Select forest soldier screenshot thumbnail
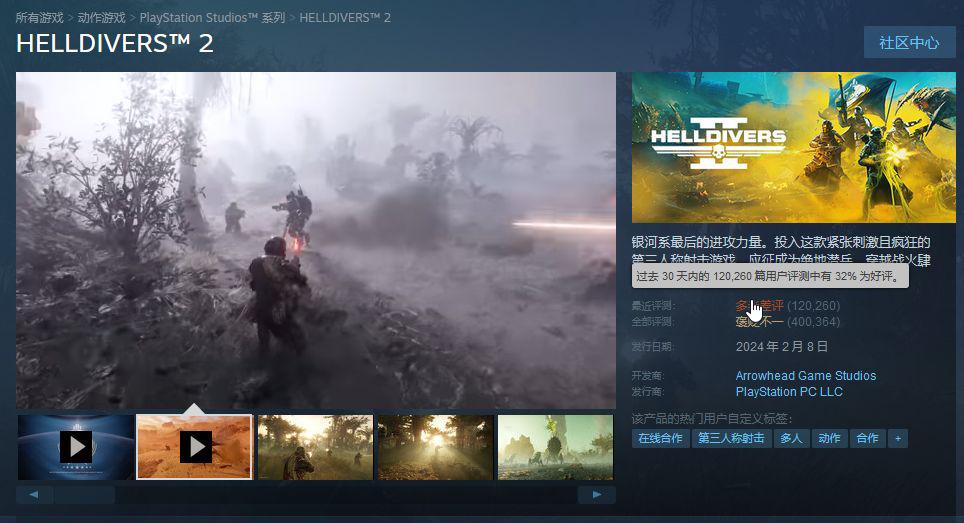 pyautogui.click(x=315, y=447)
